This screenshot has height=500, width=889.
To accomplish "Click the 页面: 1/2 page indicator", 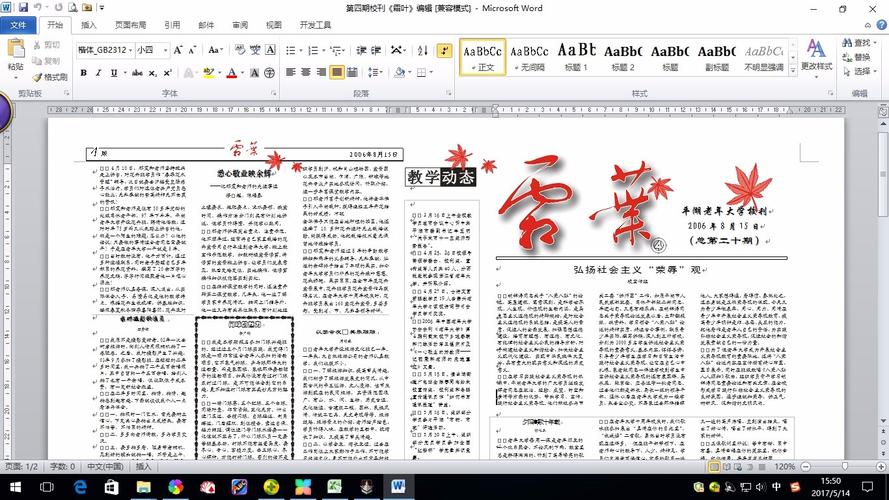I will pos(22,467).
